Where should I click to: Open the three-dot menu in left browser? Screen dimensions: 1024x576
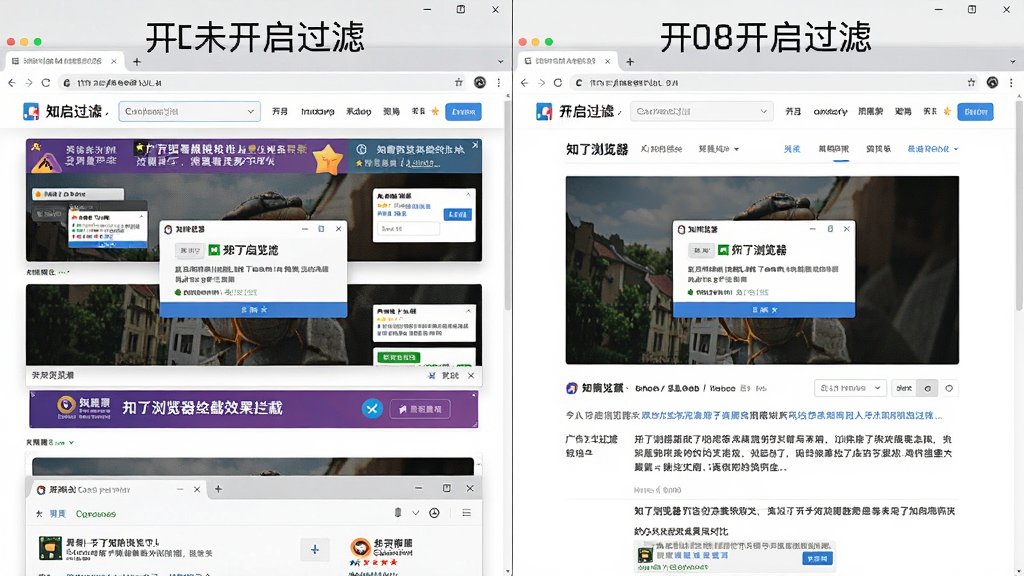499,82
